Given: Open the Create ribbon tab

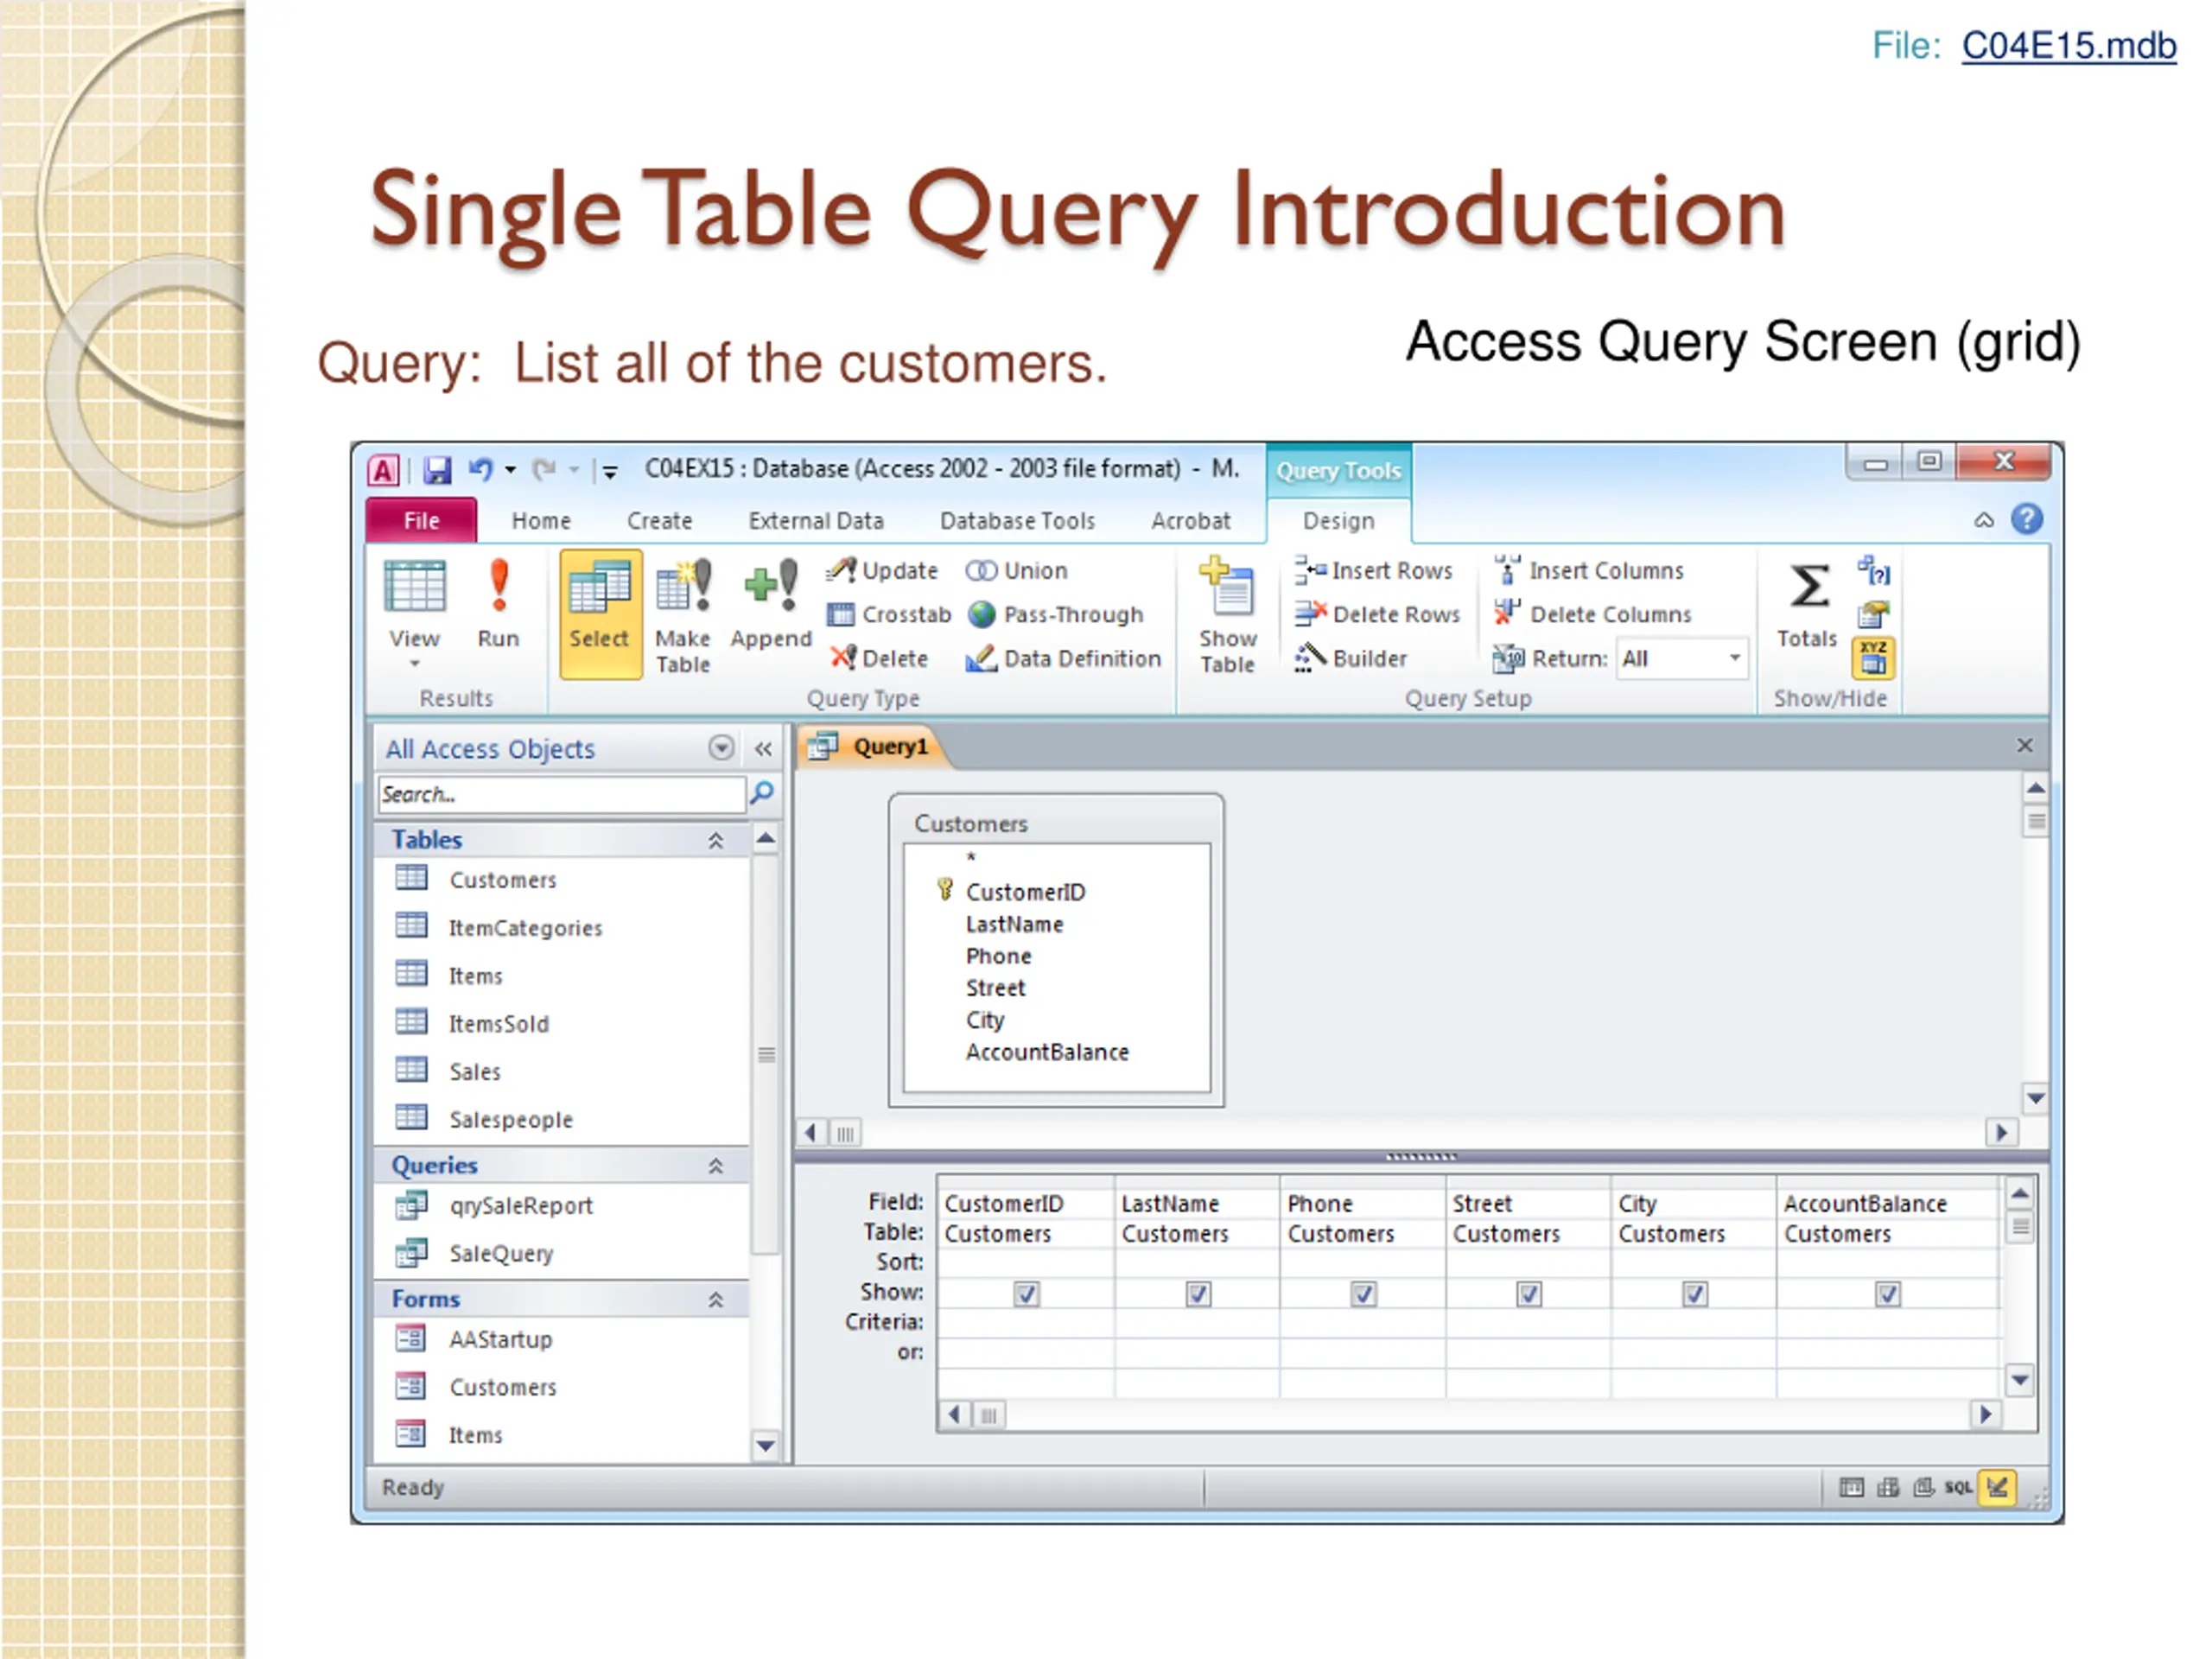Looking at the screenshot, I should pos(659,521).
